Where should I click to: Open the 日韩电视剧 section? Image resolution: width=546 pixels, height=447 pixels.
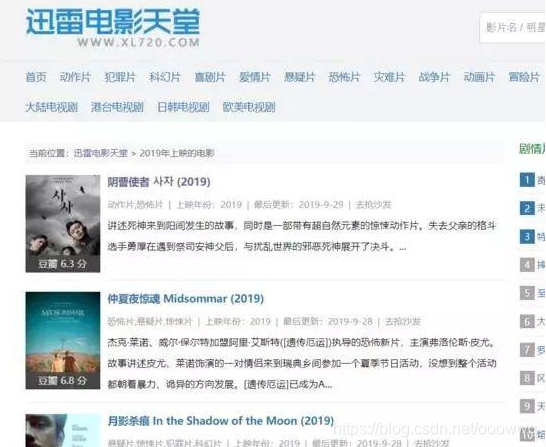(183, 107)
